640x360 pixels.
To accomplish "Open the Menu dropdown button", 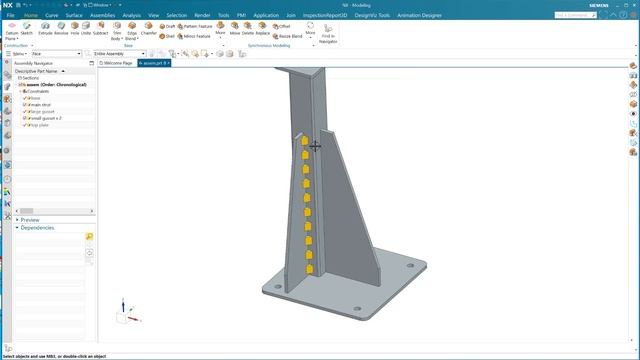I will click(17, 53).
